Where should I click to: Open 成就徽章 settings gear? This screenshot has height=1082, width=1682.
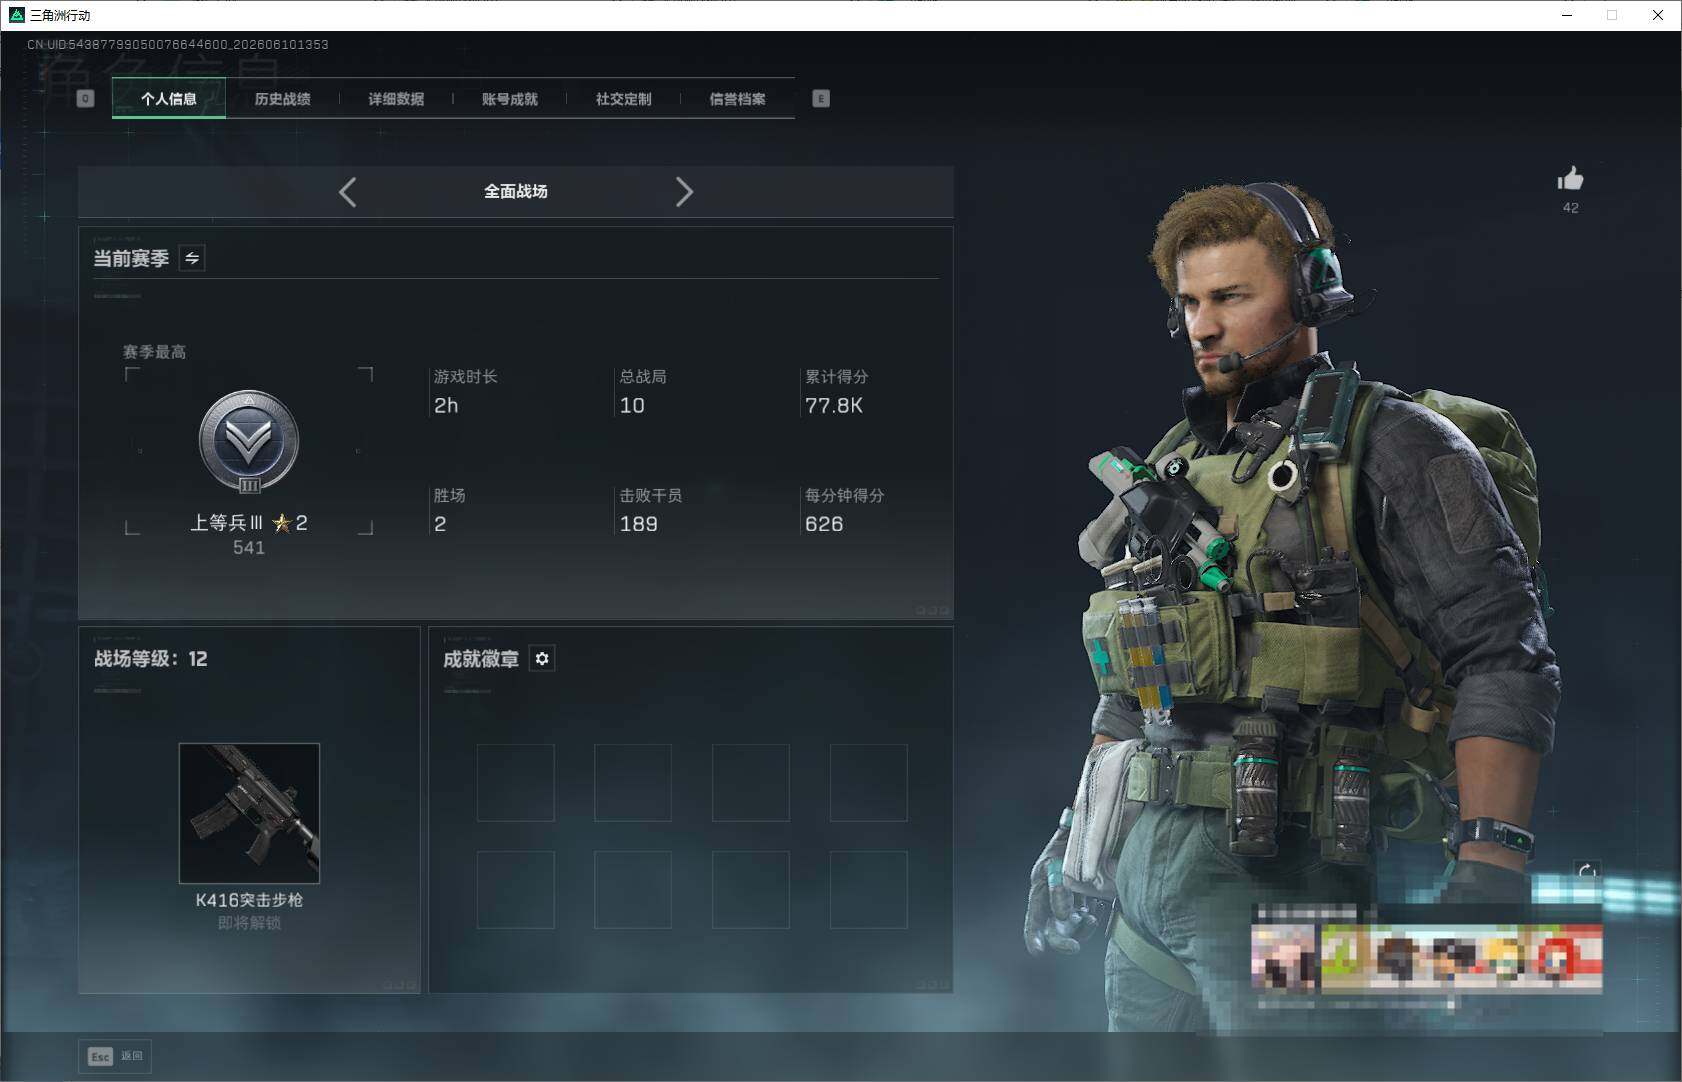[x=542, y=658]
